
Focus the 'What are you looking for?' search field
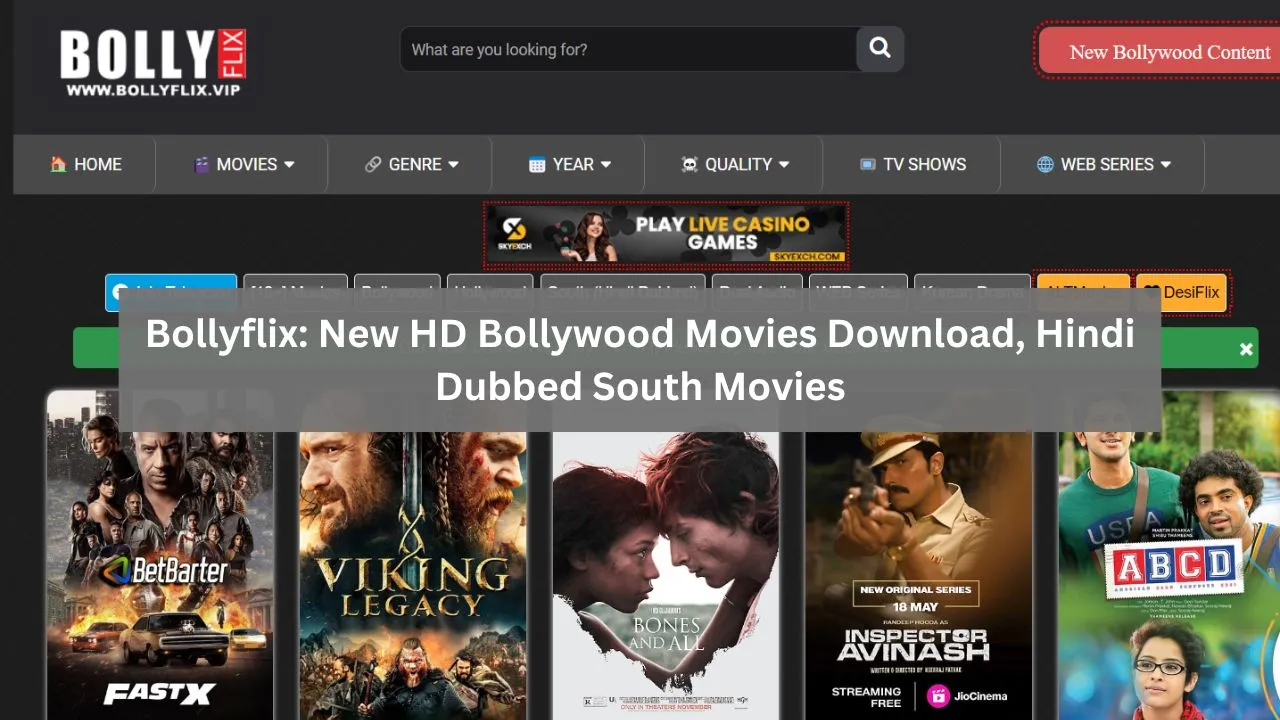click(628, 49)
